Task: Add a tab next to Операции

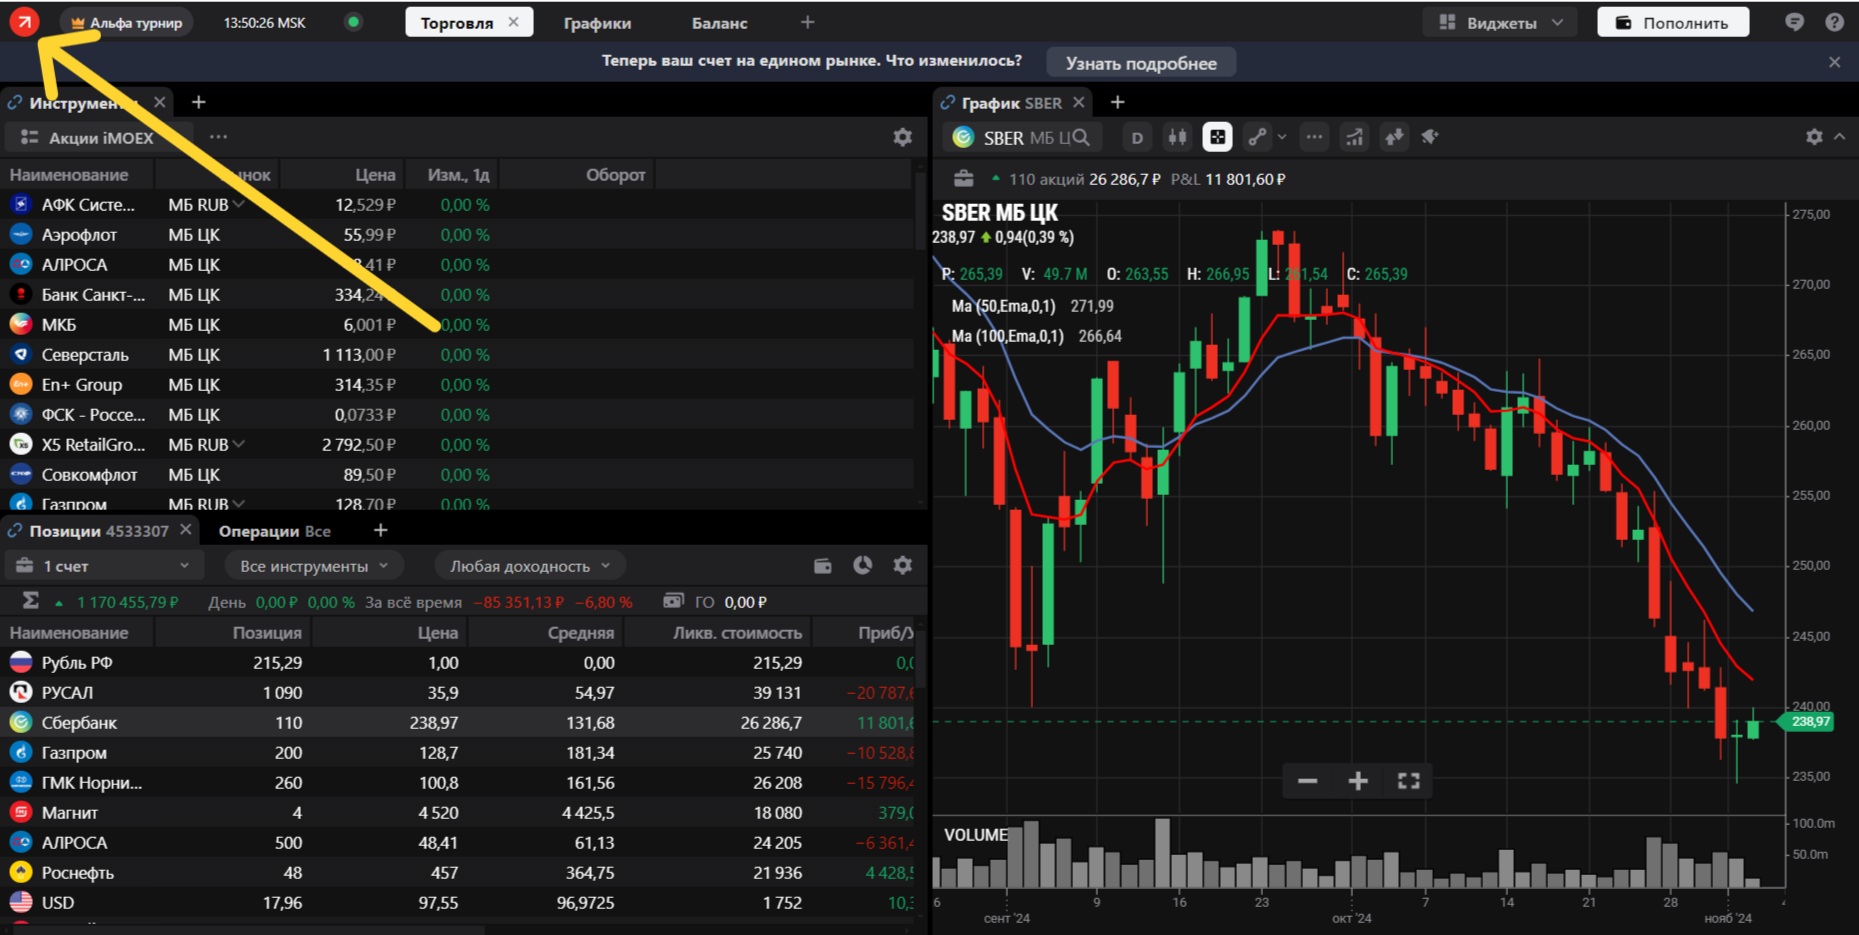Action: (x=380, y=530)
